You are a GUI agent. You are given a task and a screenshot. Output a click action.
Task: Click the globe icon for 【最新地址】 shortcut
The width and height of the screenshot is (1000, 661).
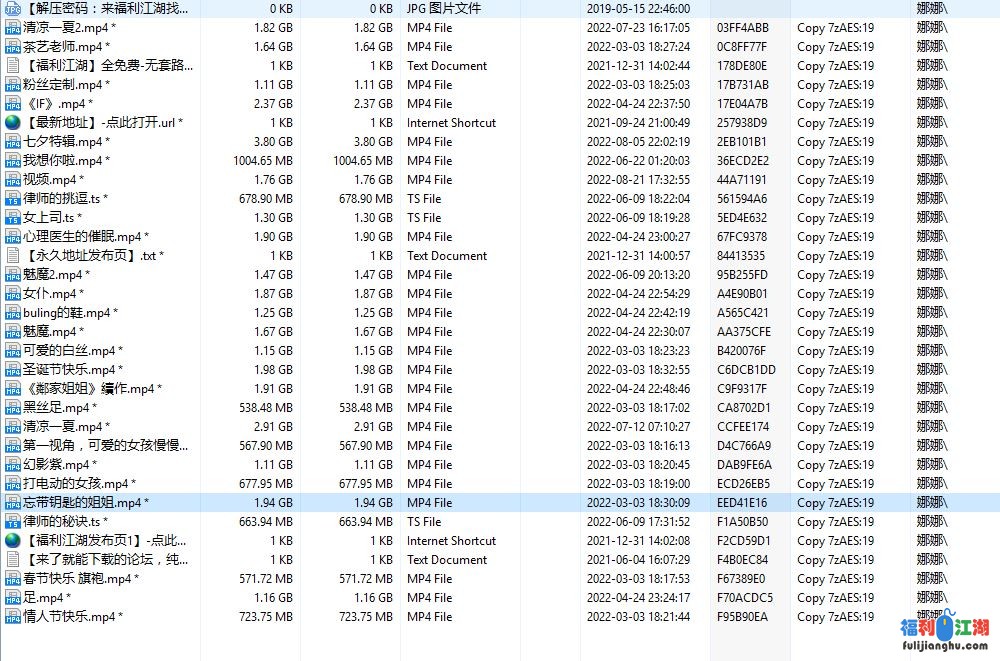pos(13,123)
